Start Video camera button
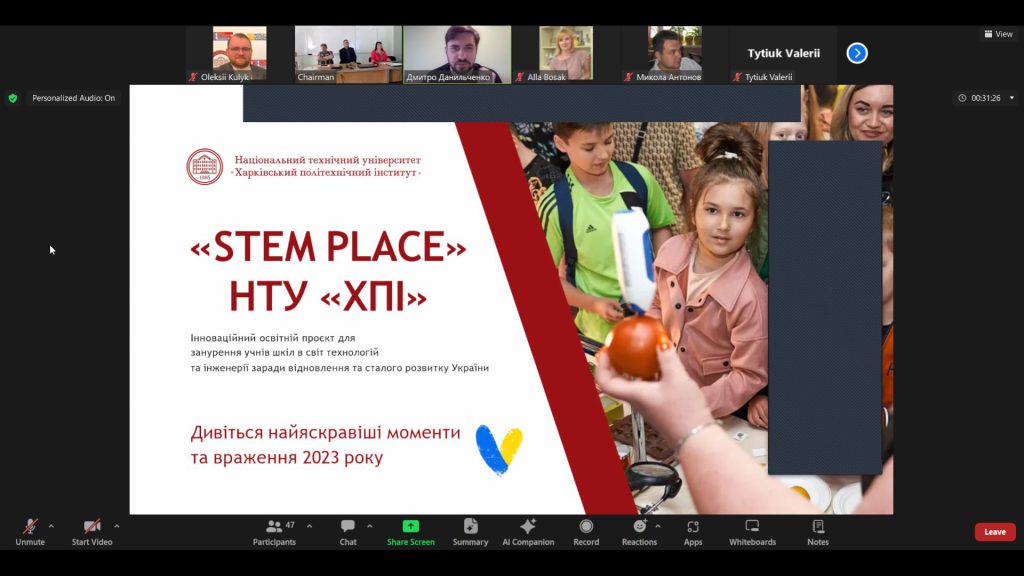The height and width of the screenshot is (576, 1024). [x=92, y=532]
